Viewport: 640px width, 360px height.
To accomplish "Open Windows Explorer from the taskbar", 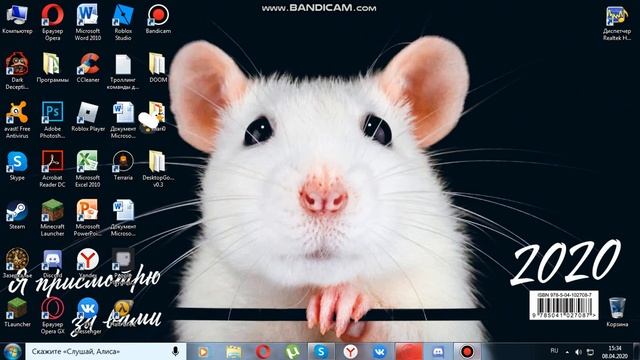I will pos(233,351).
